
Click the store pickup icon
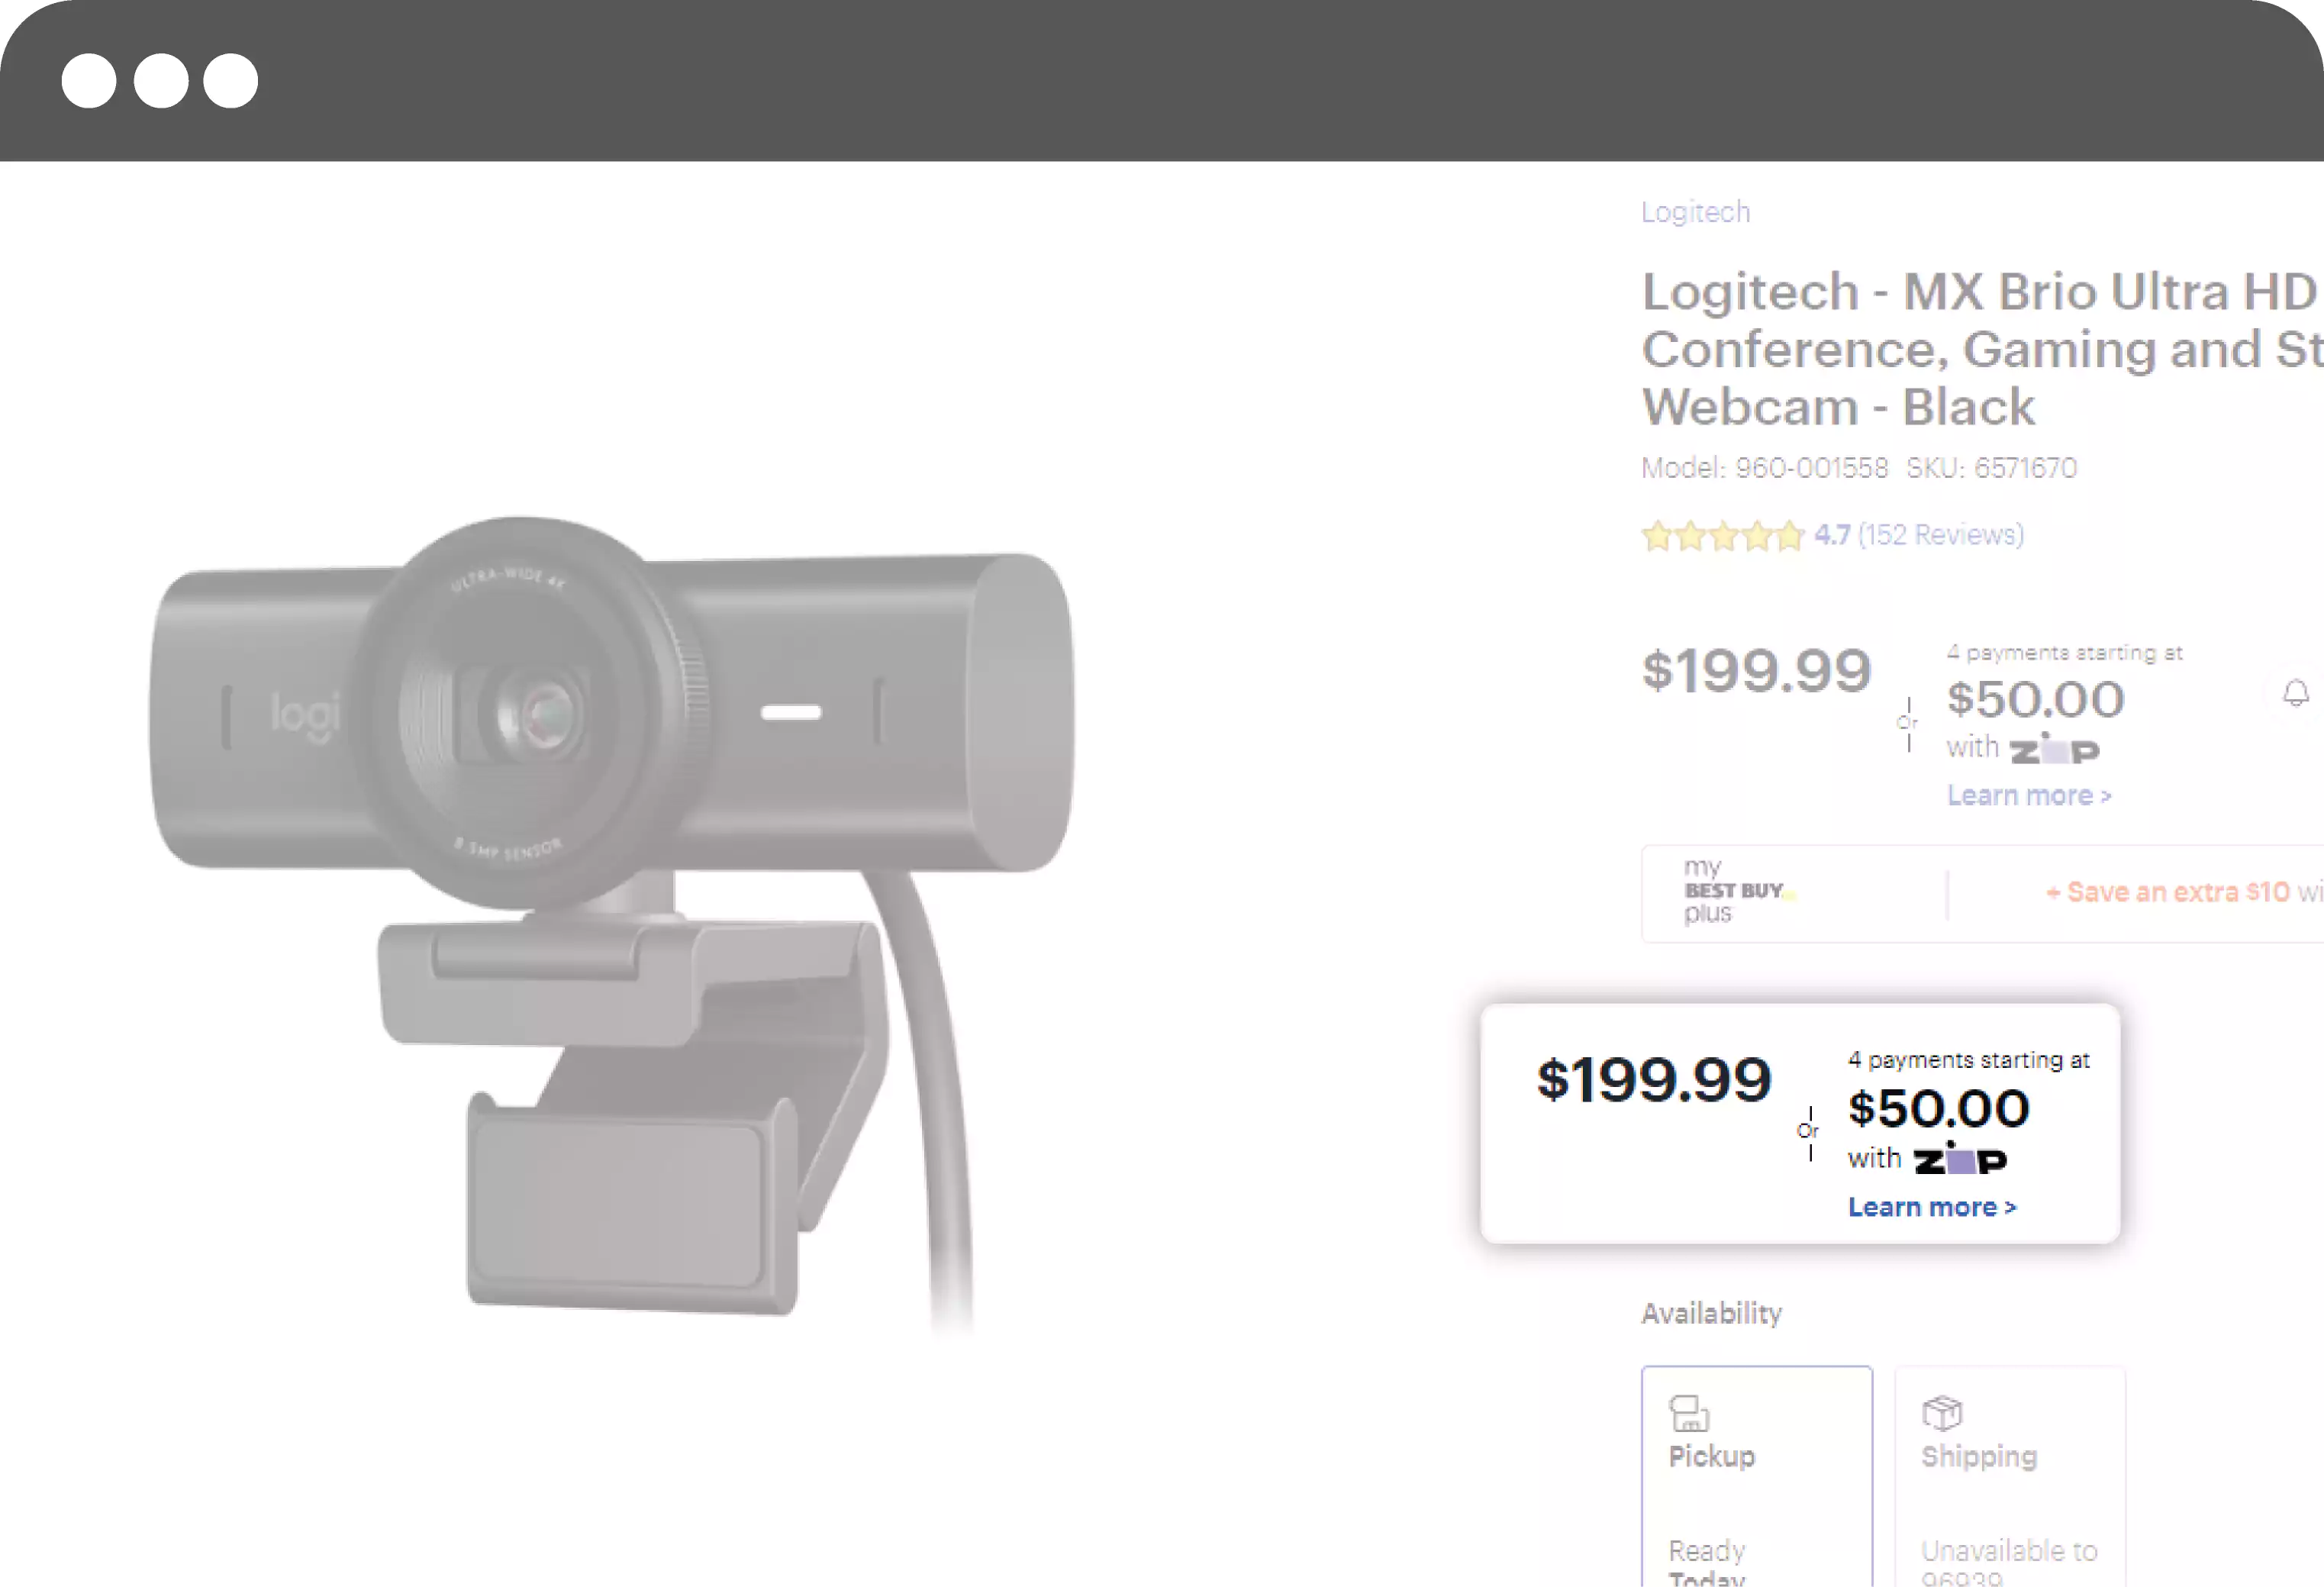click(1689, 1413)
